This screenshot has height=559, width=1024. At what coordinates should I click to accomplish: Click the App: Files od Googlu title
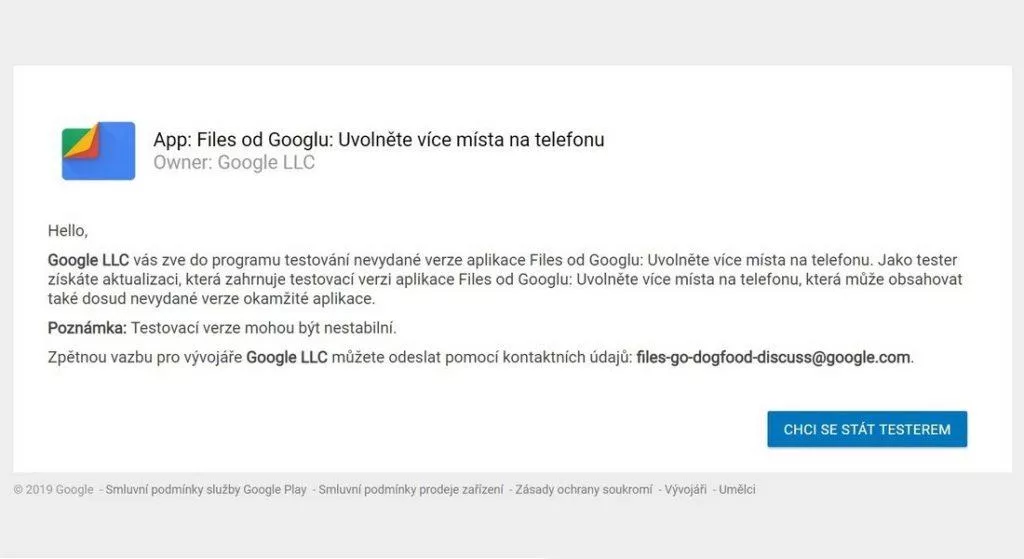[379, 139]
